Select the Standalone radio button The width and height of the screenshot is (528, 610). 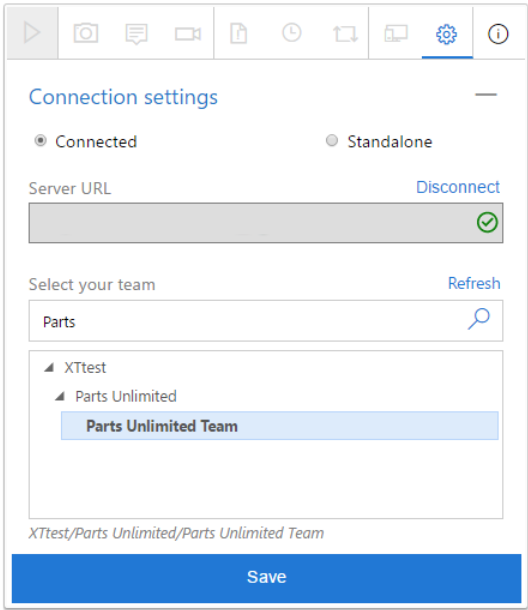tap(332, 140)
